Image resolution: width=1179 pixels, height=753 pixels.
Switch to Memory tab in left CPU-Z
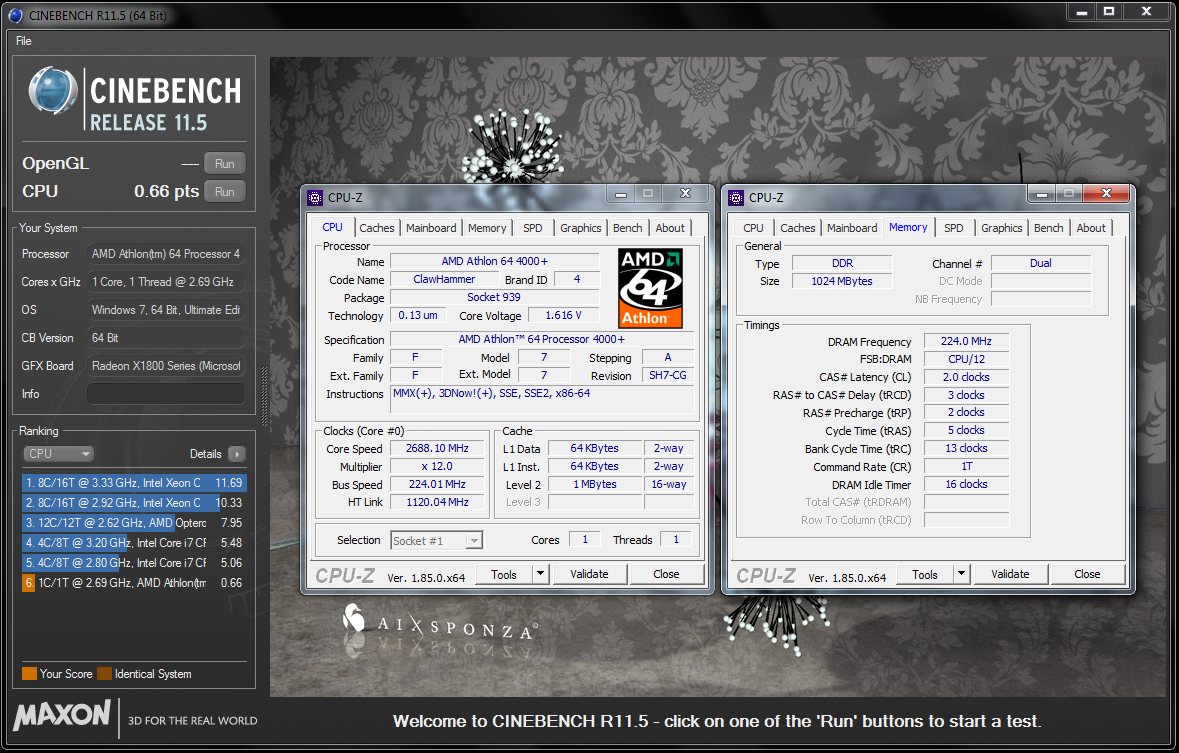click(x=487, y=228)
